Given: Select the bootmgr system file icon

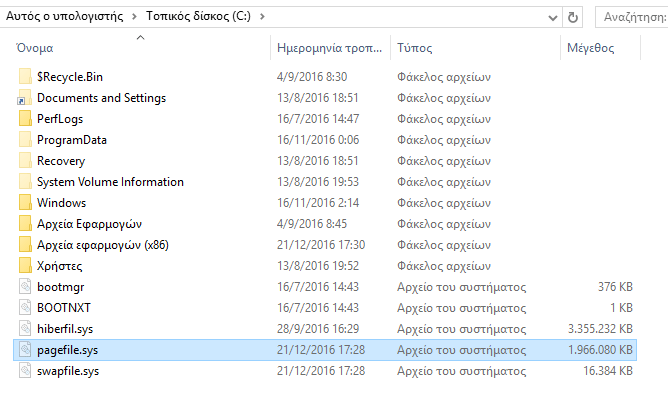Looking at the screenshot, I should click(x=25, y=286).
